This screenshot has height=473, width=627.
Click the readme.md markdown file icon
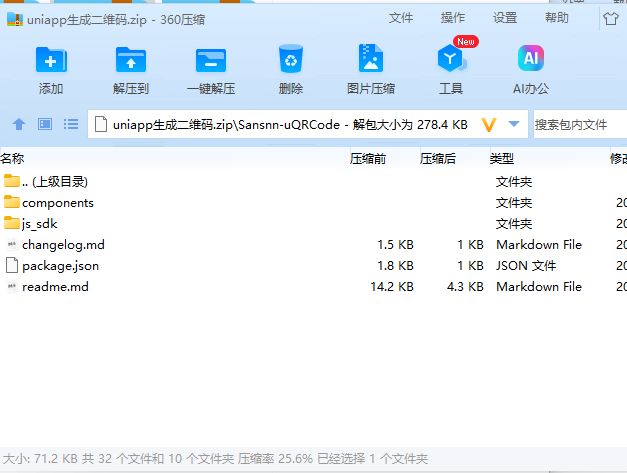point(12,286)
